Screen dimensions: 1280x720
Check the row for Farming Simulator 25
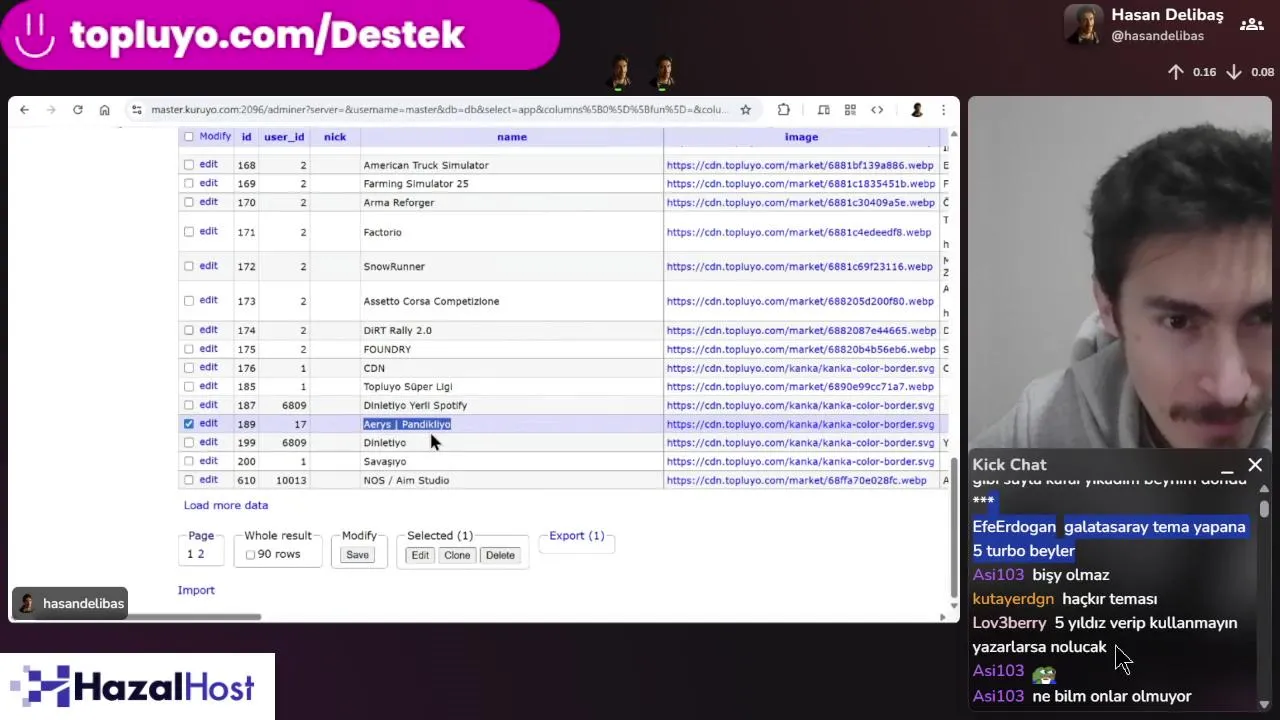189,184
